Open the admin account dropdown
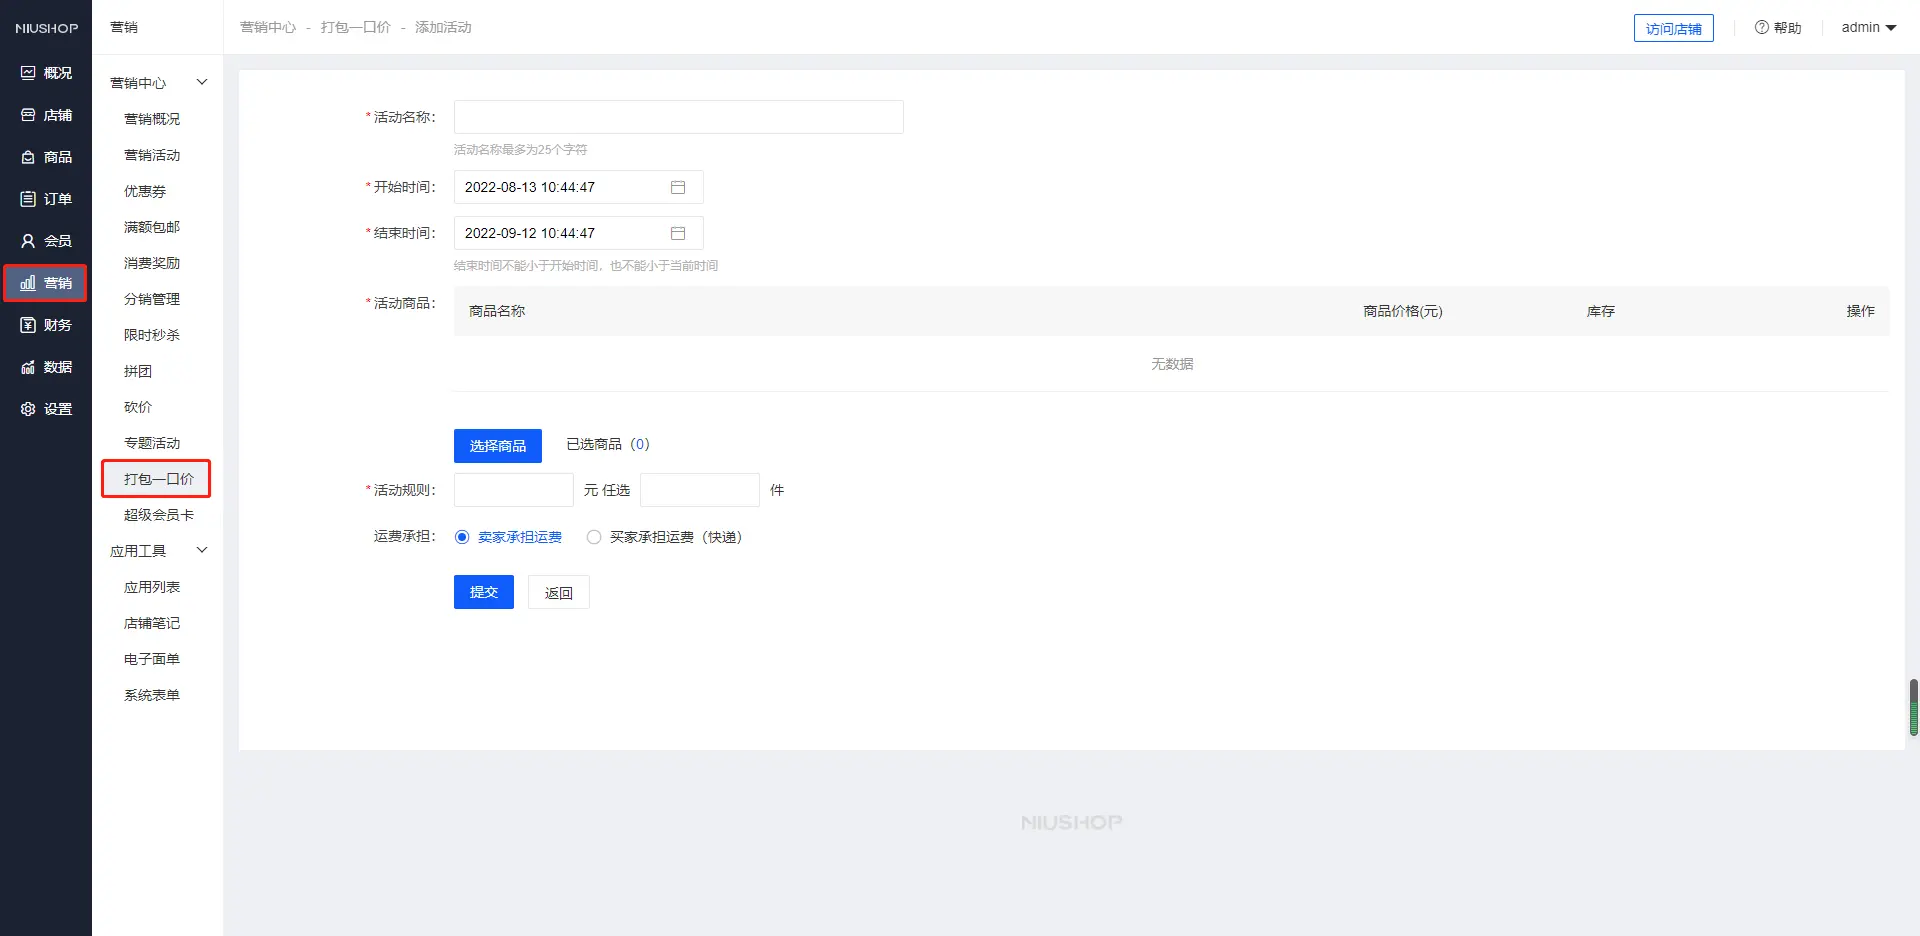The height and width of the screenshot is (936, 1920). tap(1868, 28)
